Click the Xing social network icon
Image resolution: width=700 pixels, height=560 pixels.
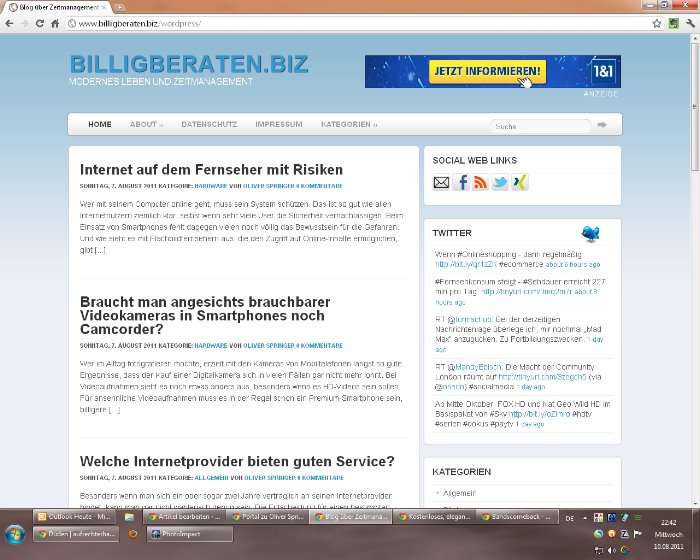(x=519, y=182)
